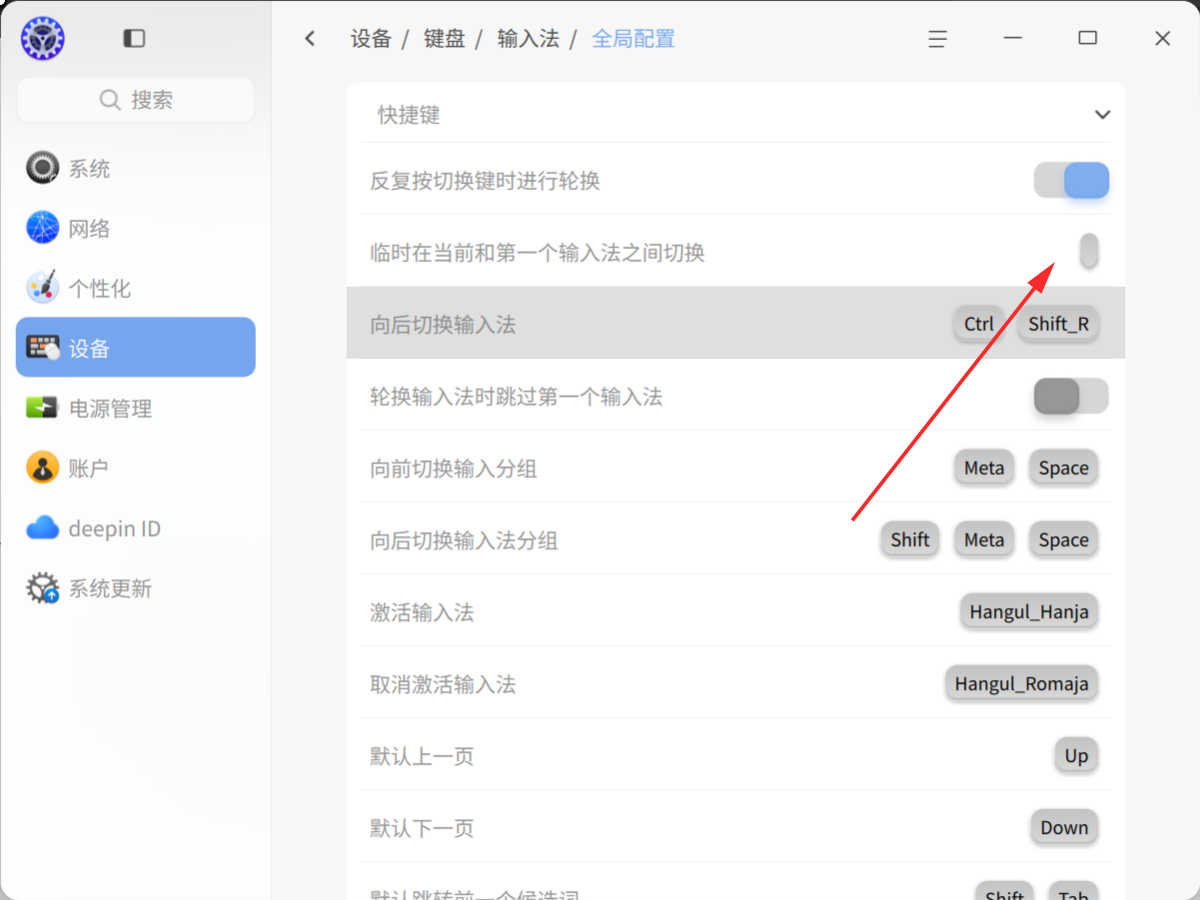Navigate to 键盘 breadcrumb
The width and height of the screenshot is (1200, 900).
(x=444, y=39)
